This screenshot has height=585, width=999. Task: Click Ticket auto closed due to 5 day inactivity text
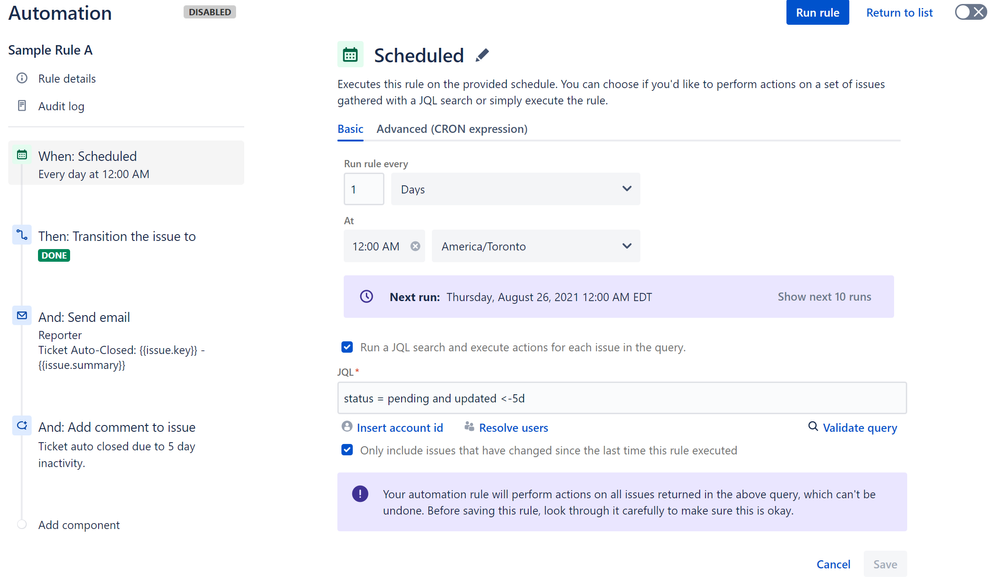pos(117,454)
